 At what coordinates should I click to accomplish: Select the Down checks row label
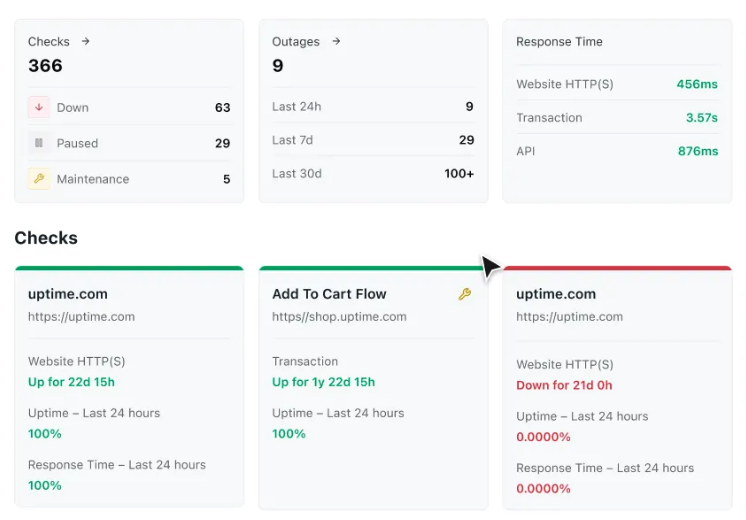[73, 108]
